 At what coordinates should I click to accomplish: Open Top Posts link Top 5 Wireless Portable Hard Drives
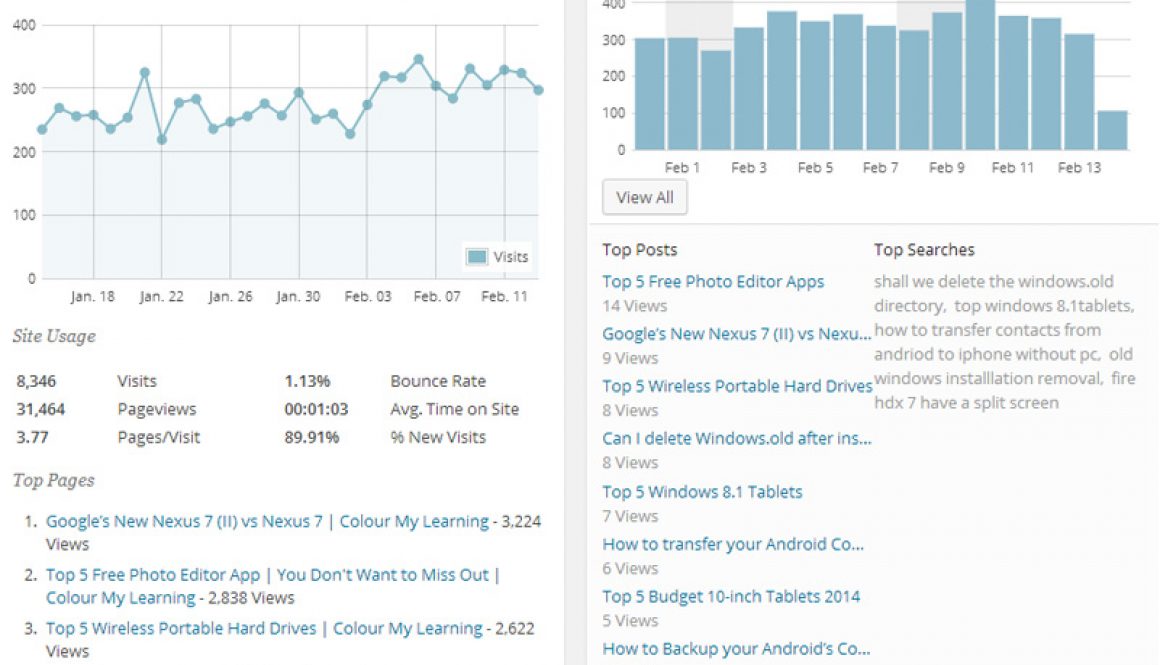point(738,386)
